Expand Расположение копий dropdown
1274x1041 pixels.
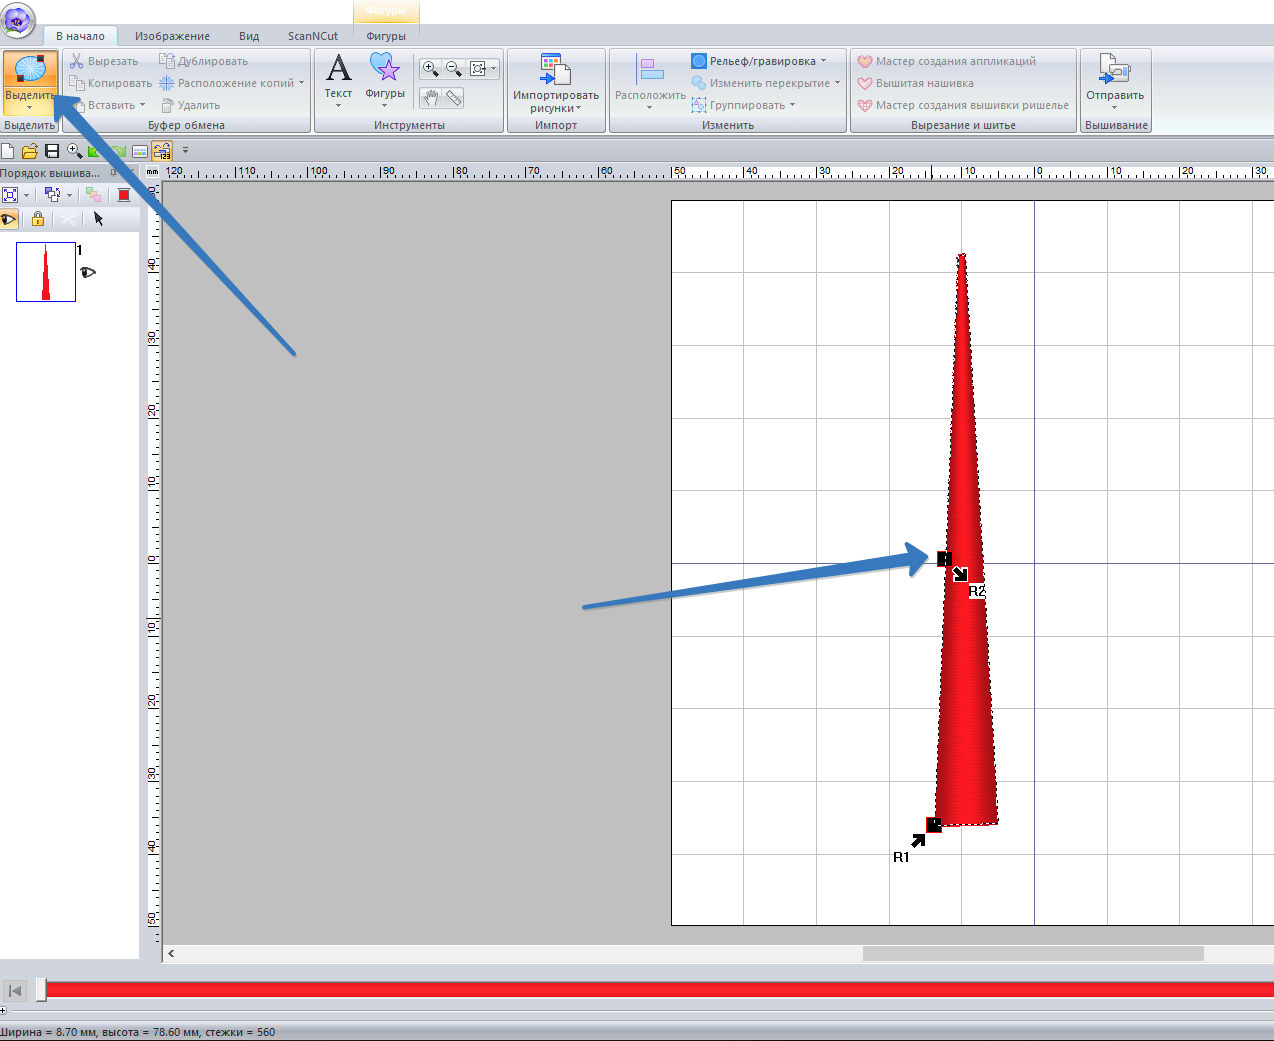[x=301, y=83]
